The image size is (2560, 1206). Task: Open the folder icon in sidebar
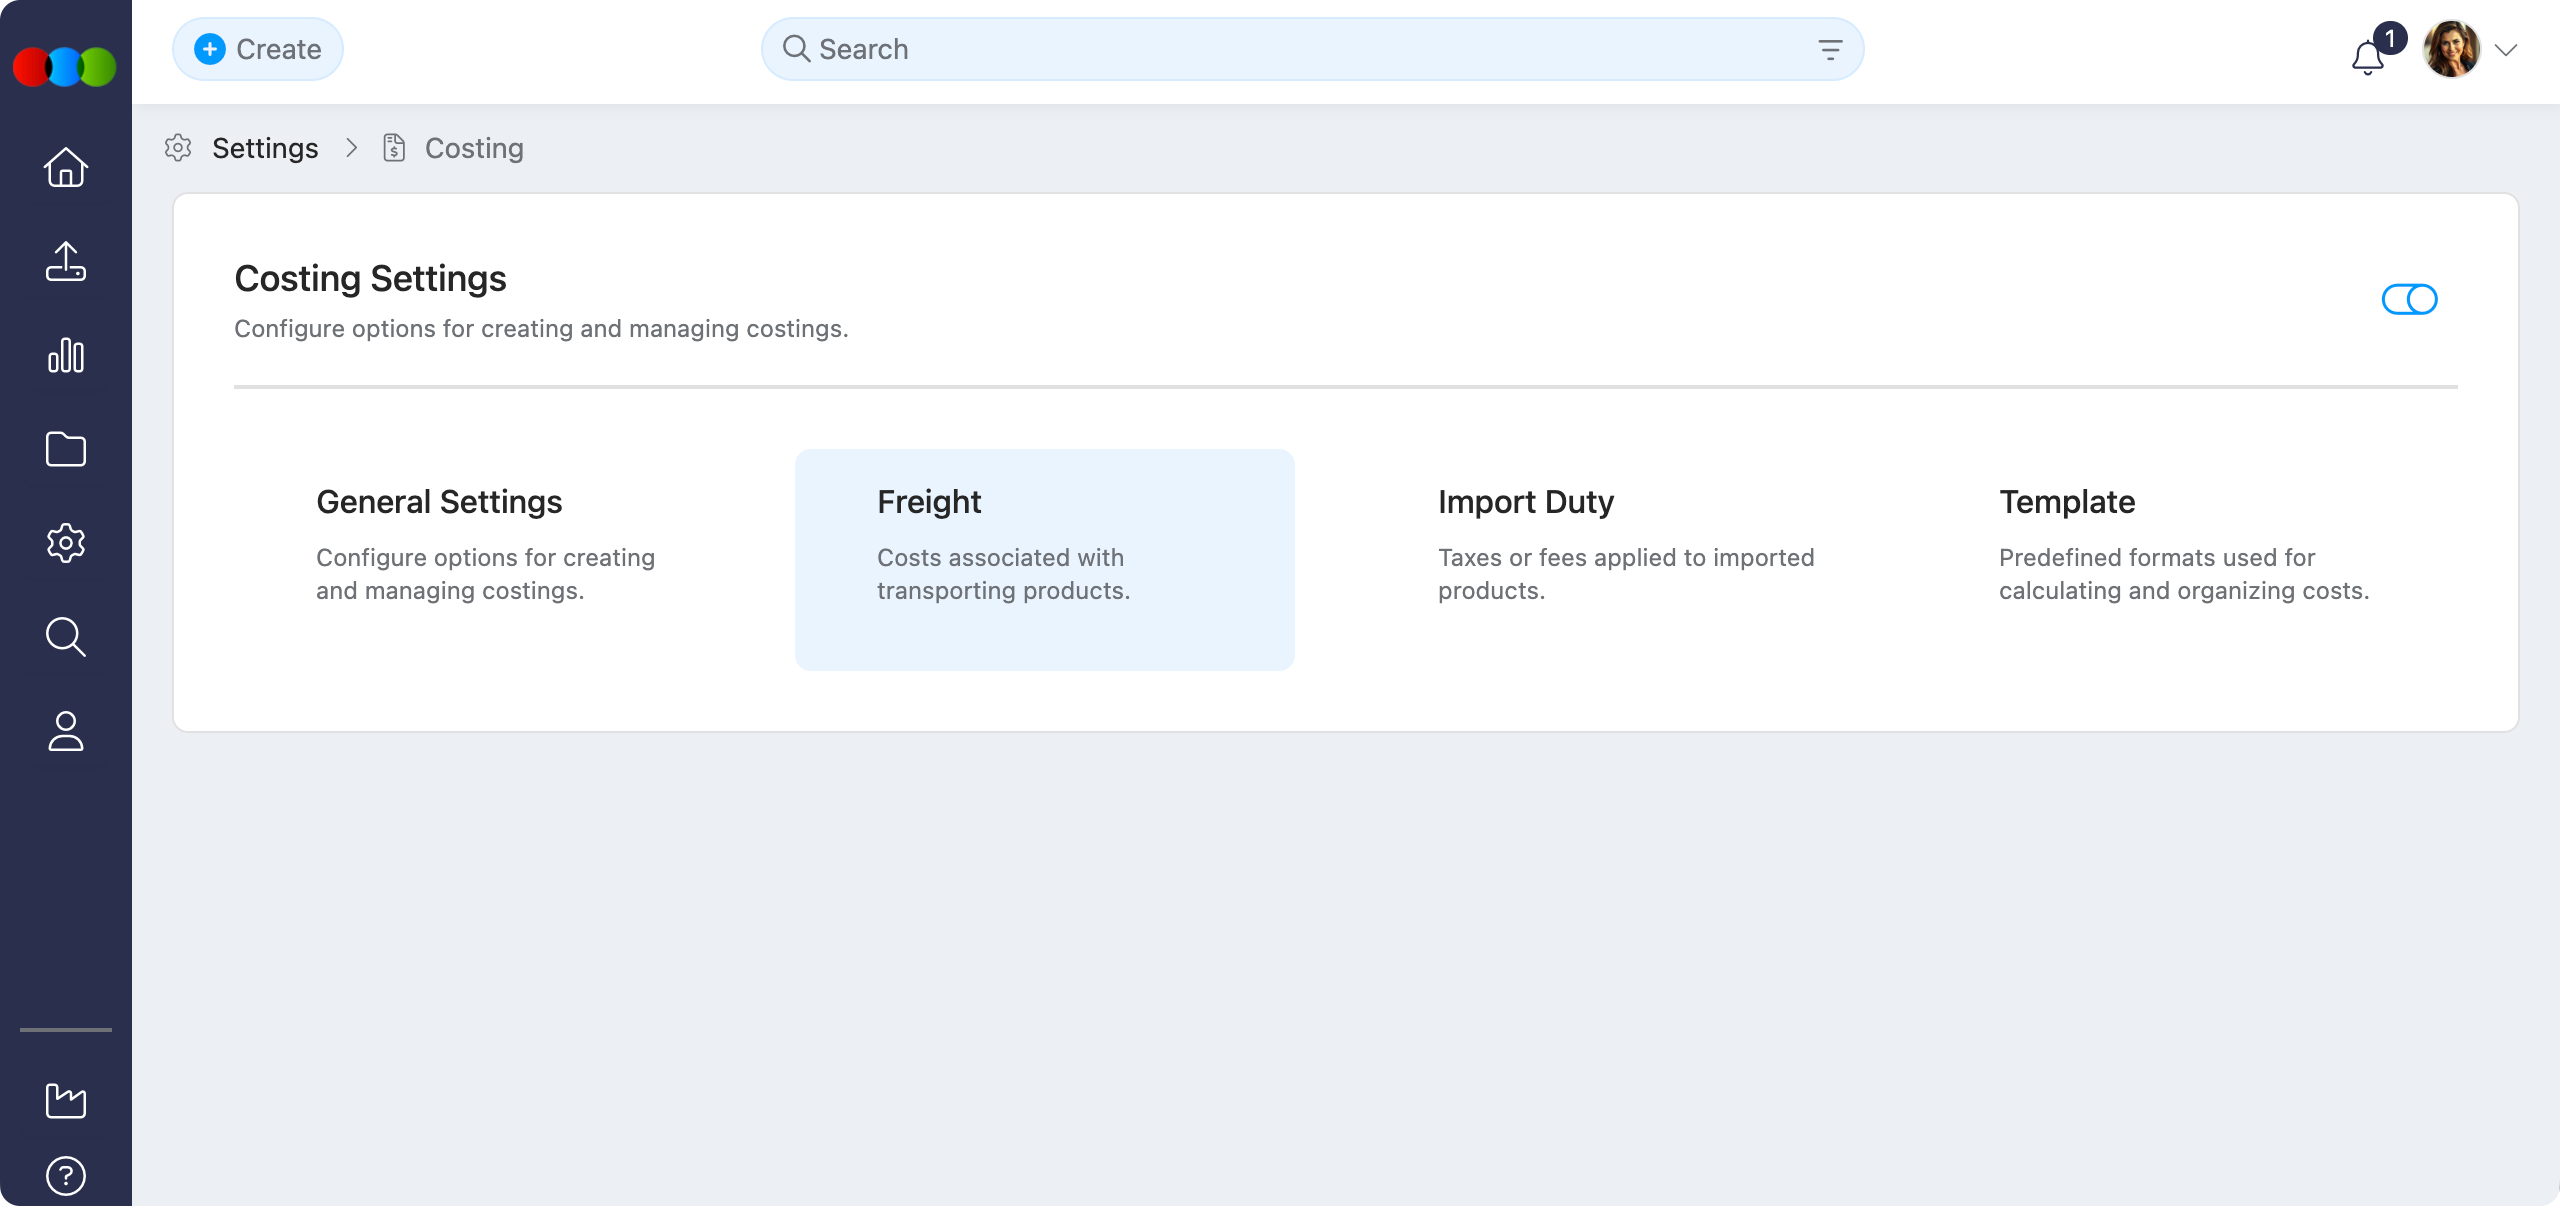point(66,449)
